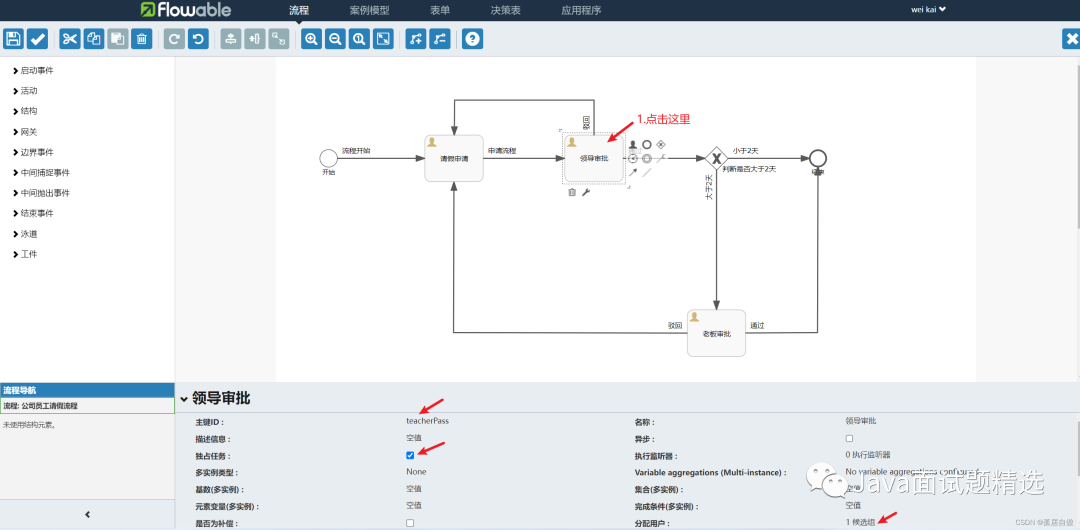Click the Copy icon in toolbar

point(94,39)
